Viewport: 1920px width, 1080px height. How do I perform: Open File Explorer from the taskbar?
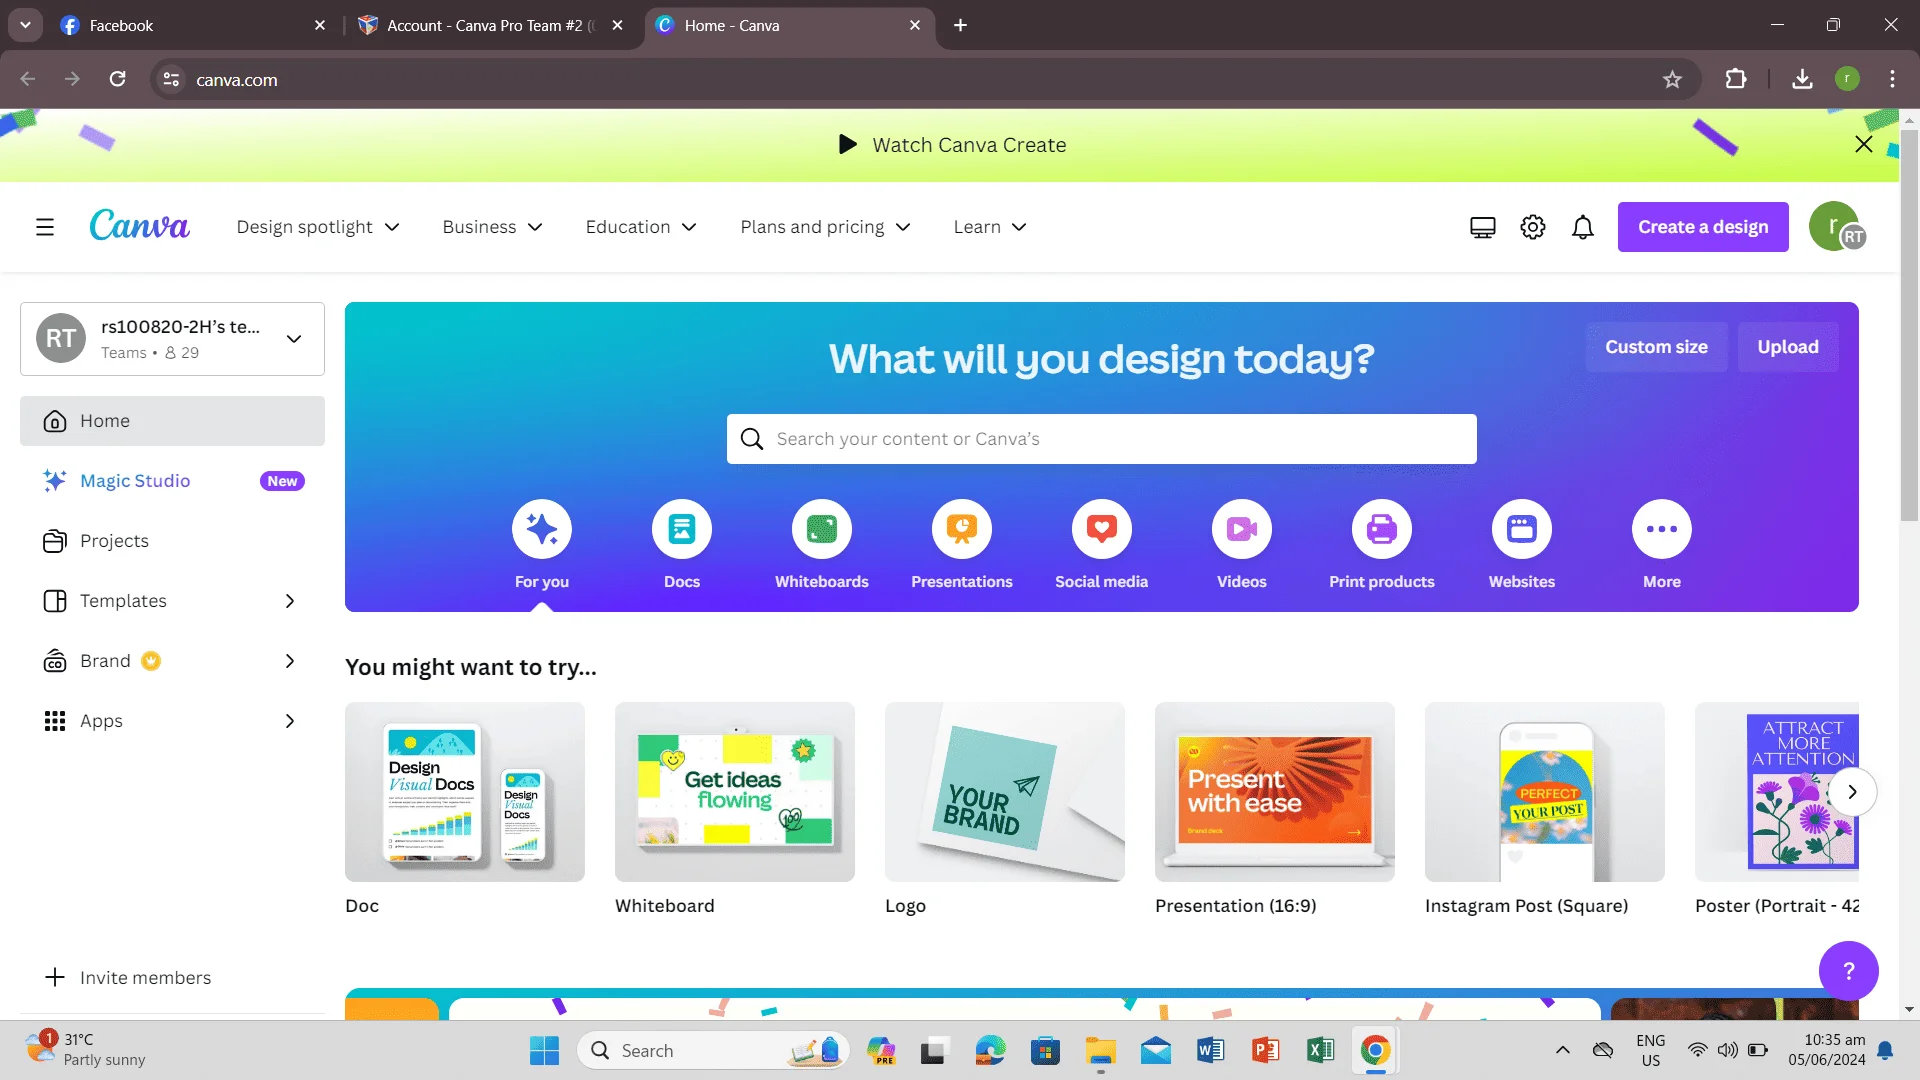1100,1050
